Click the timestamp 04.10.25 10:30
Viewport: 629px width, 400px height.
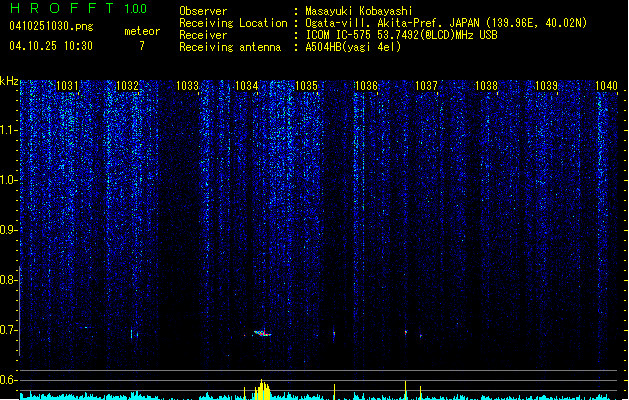[x=51, y=46]
